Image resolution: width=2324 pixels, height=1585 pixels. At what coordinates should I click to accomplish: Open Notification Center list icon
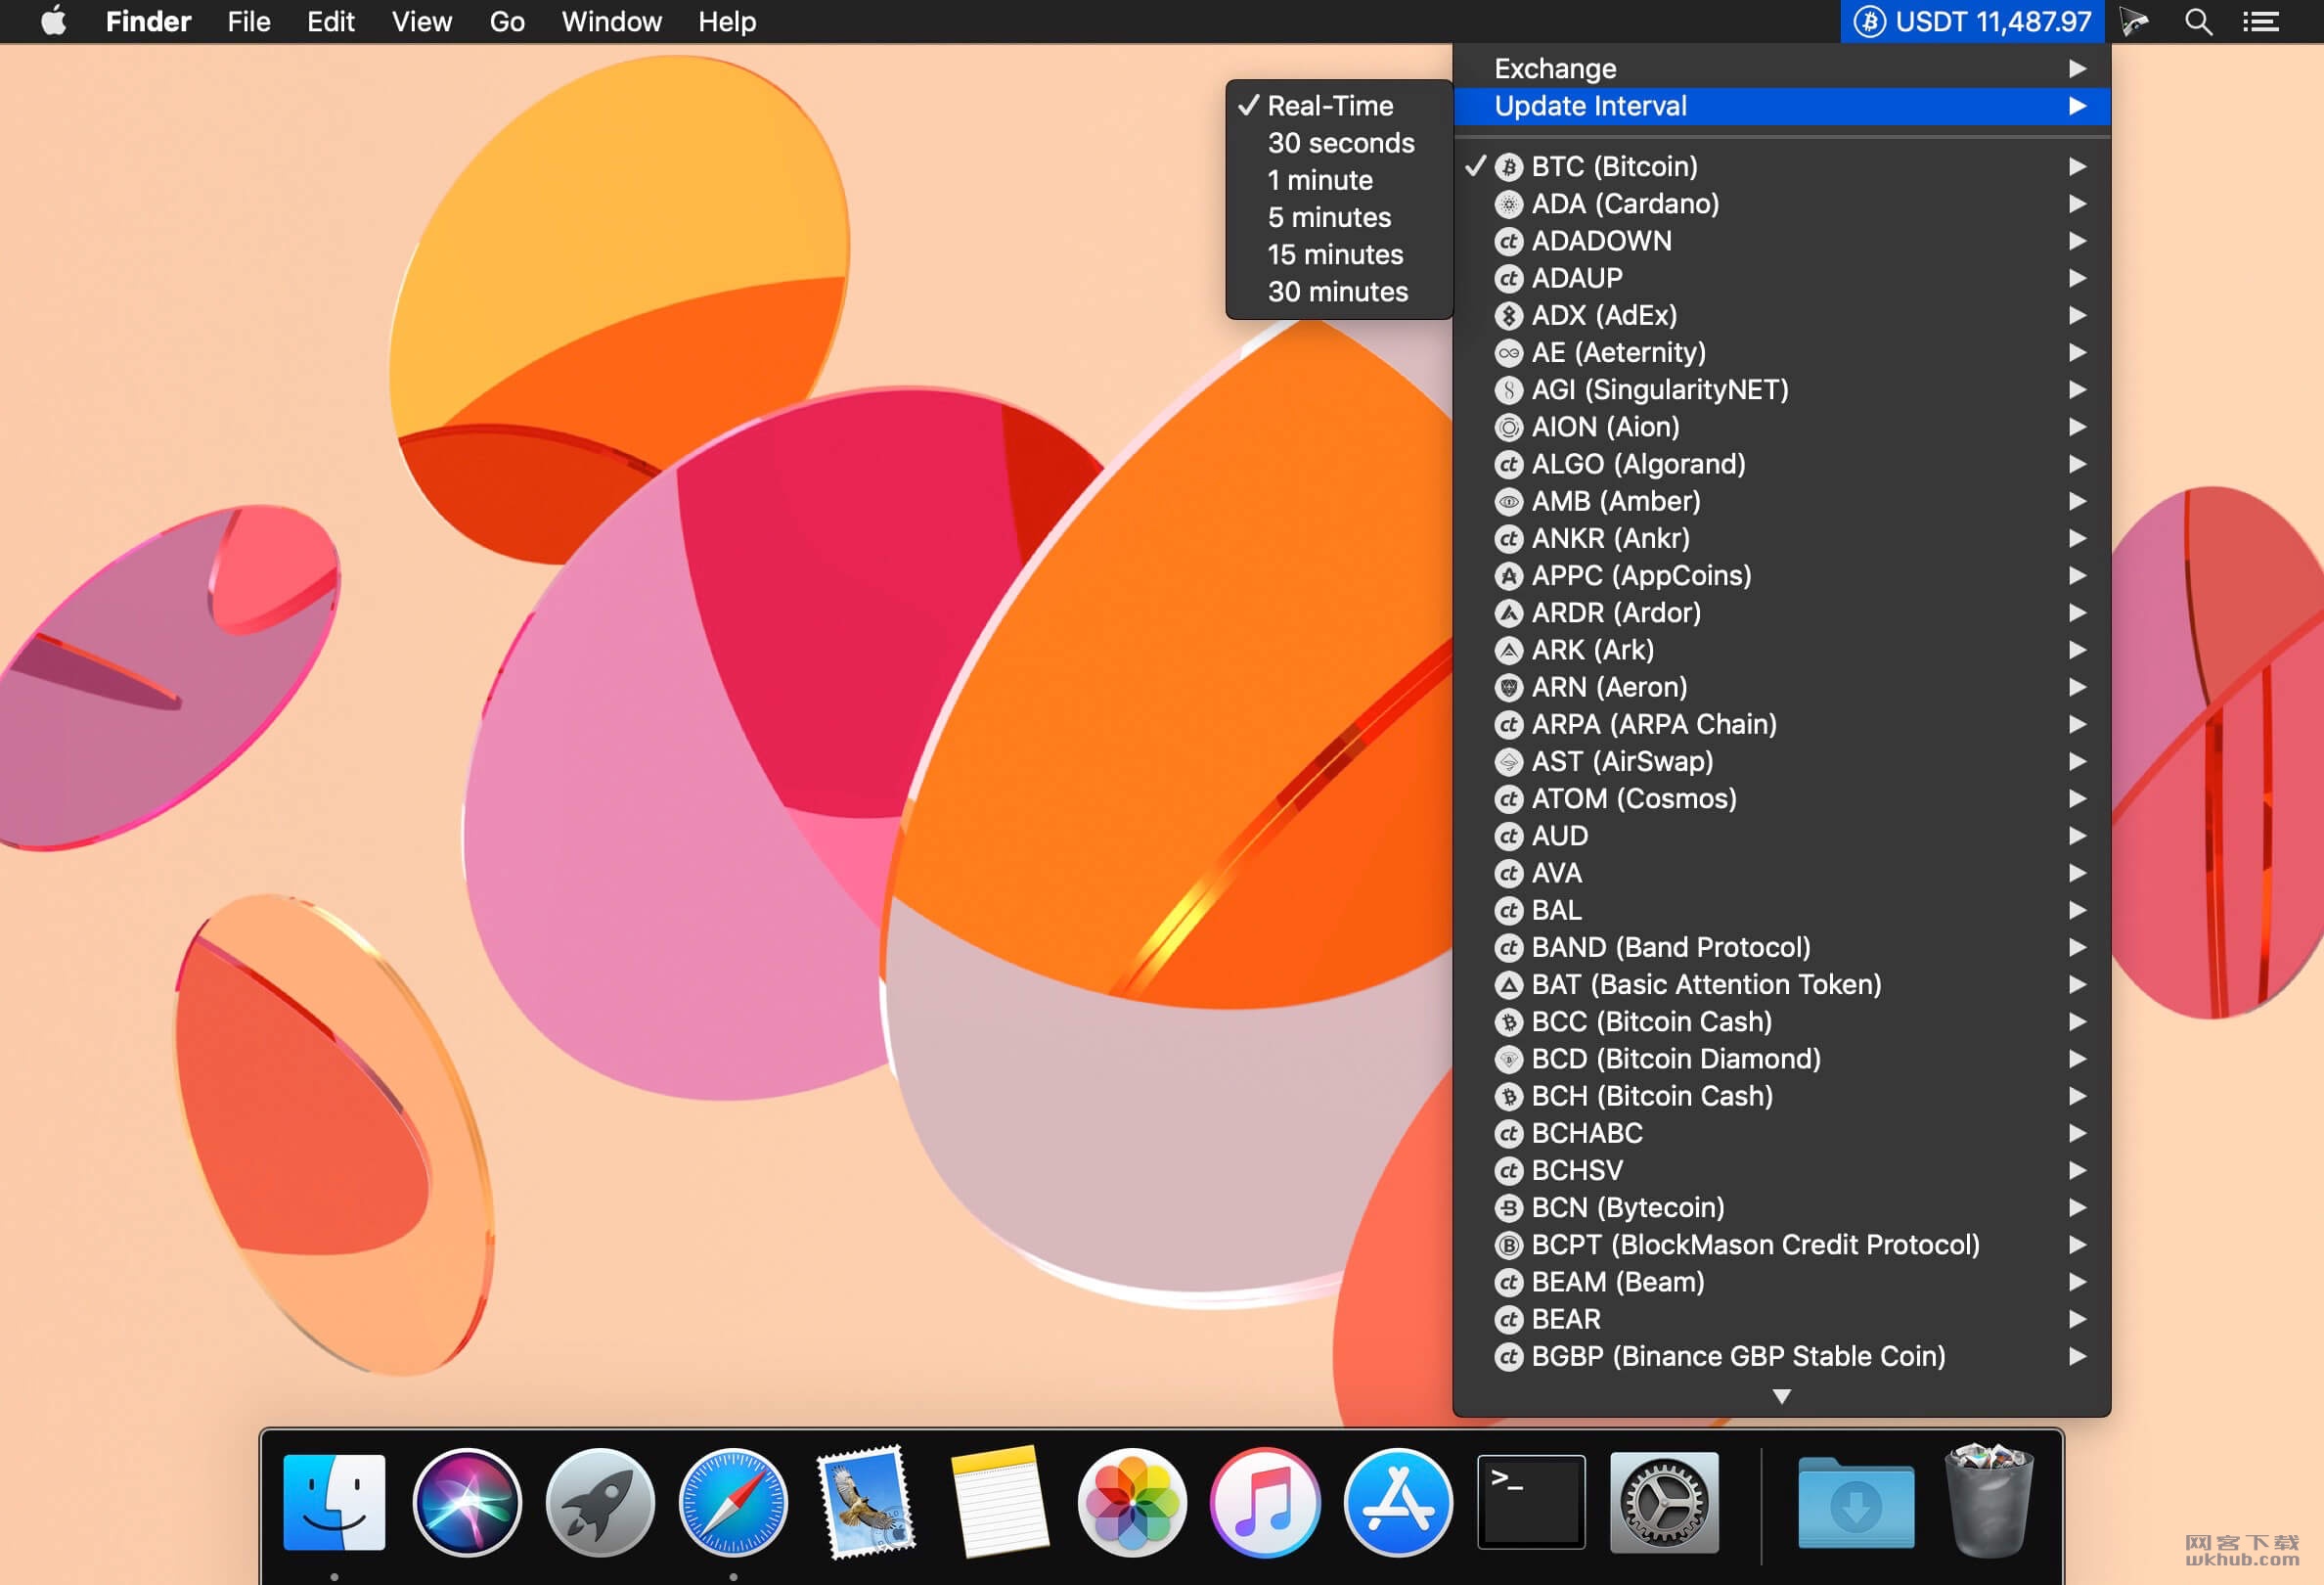click(x=2260, y=21)
